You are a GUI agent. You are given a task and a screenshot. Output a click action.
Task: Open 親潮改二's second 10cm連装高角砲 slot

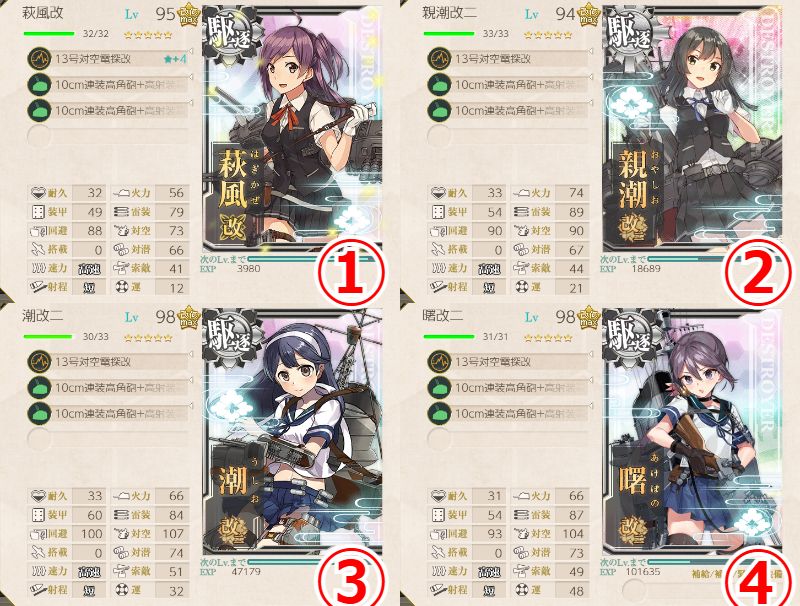[x=509, y=110]
